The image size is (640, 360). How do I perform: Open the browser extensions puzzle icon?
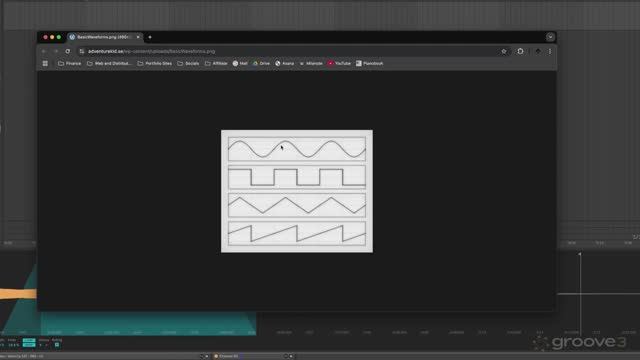520,51
